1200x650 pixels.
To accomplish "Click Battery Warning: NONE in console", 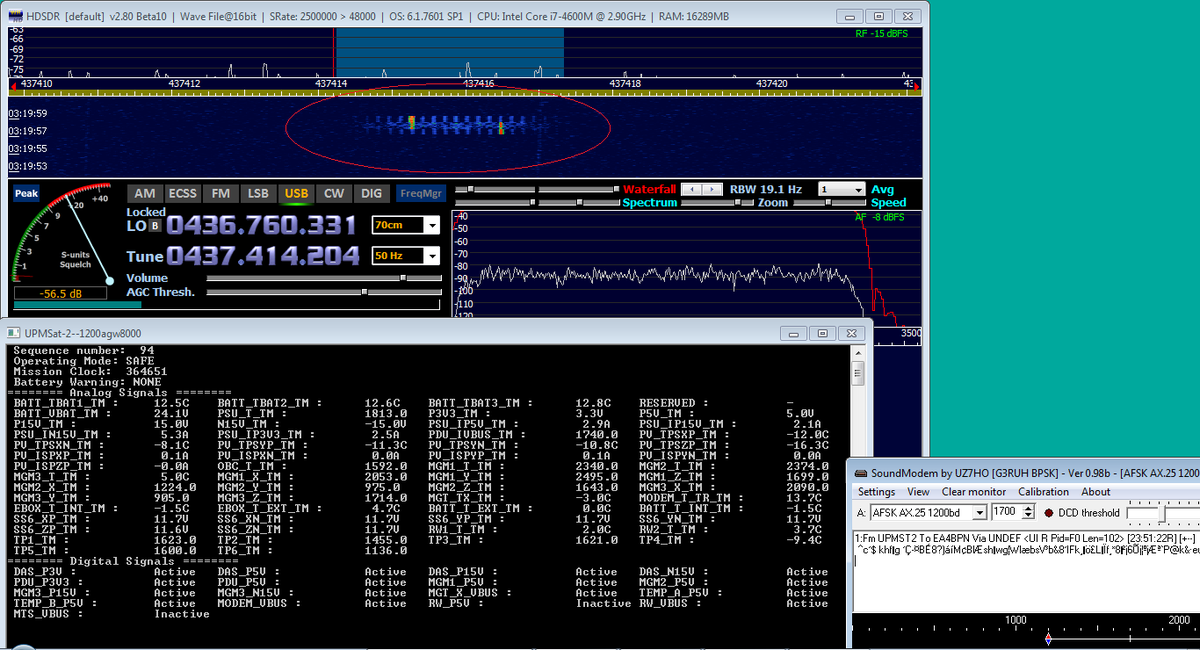I will coord(87,381).
